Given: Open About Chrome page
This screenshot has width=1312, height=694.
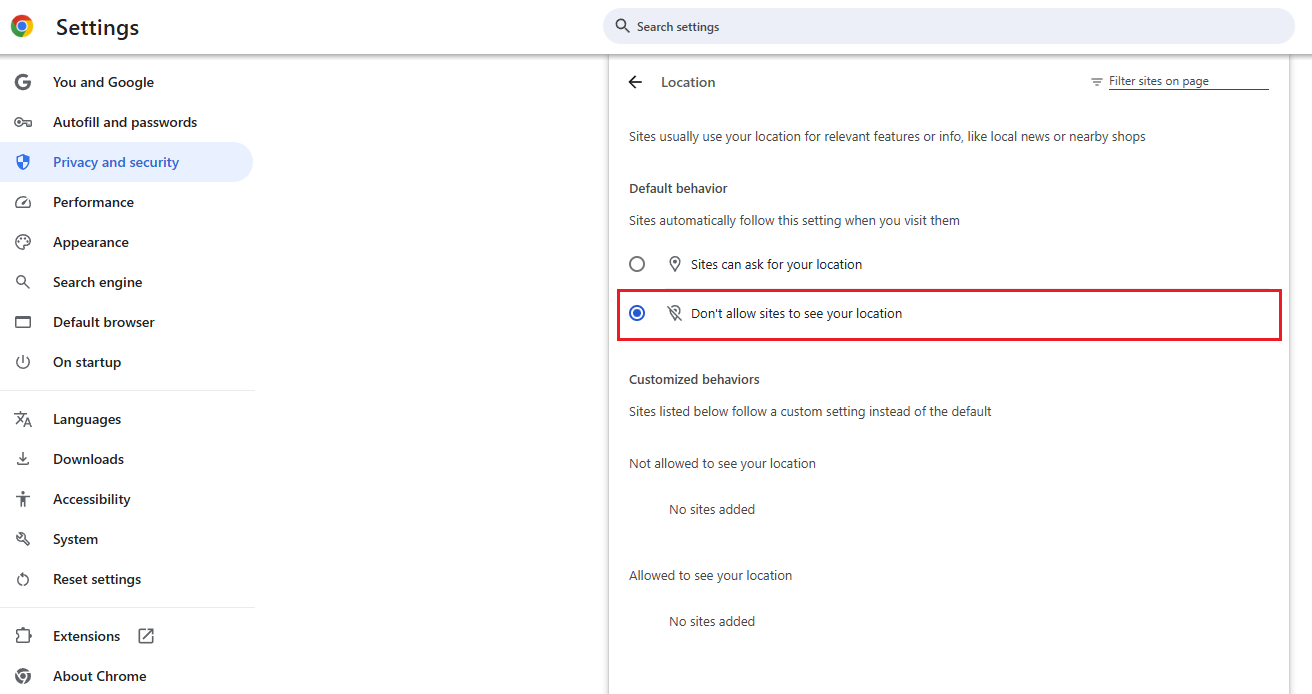Looking at the screenshot, I should click(99, 676).
